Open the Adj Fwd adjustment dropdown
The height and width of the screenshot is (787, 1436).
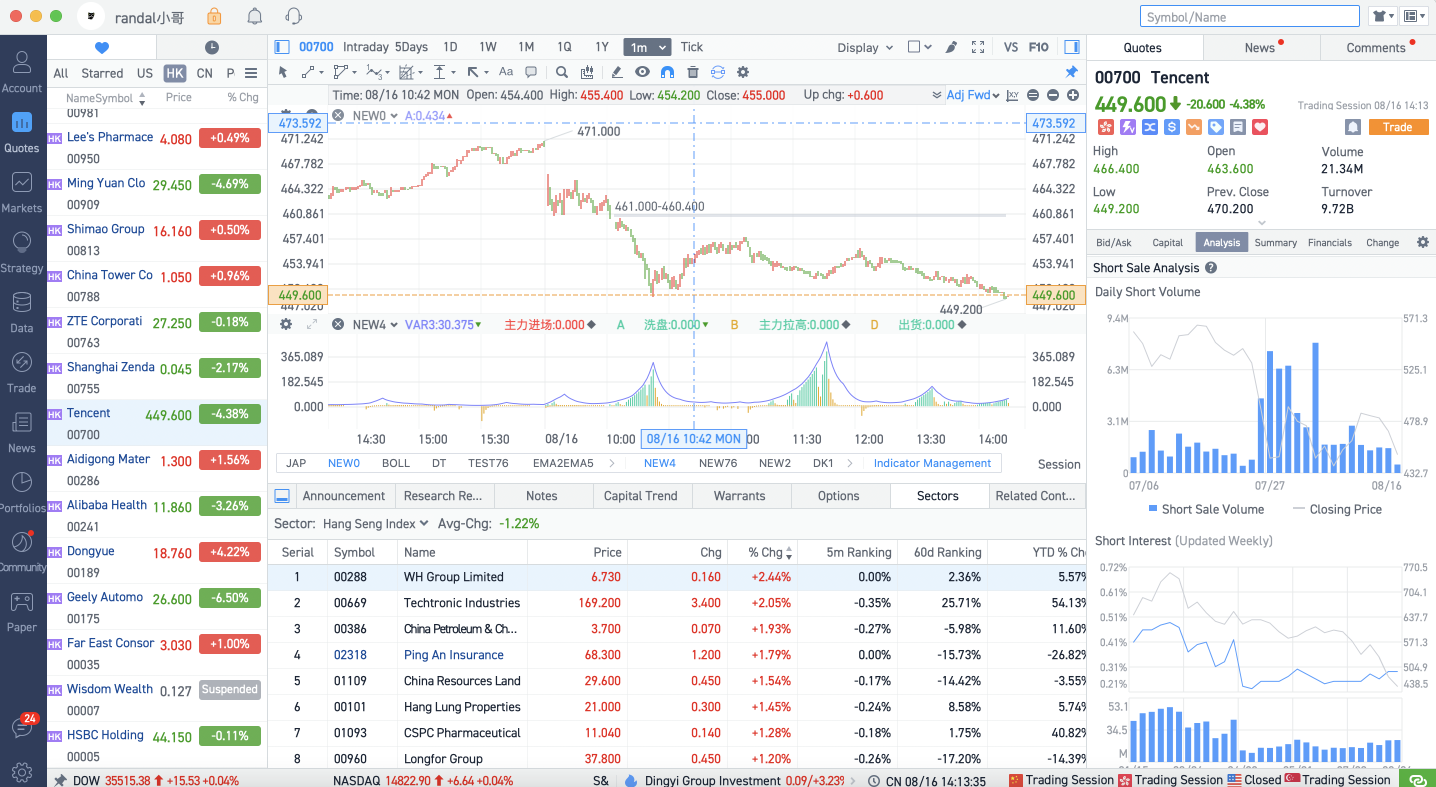click(x=974, y=95)
